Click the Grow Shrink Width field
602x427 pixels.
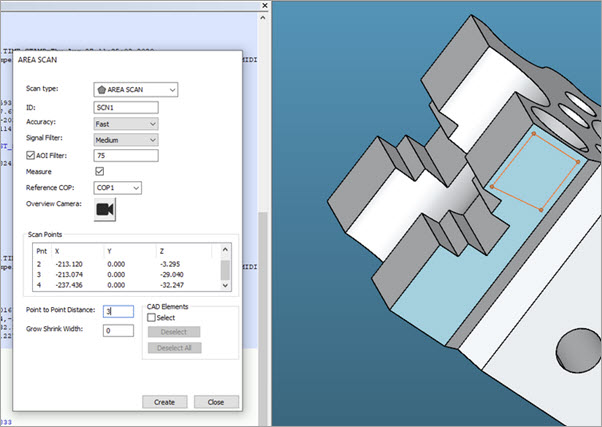point(118,330)
